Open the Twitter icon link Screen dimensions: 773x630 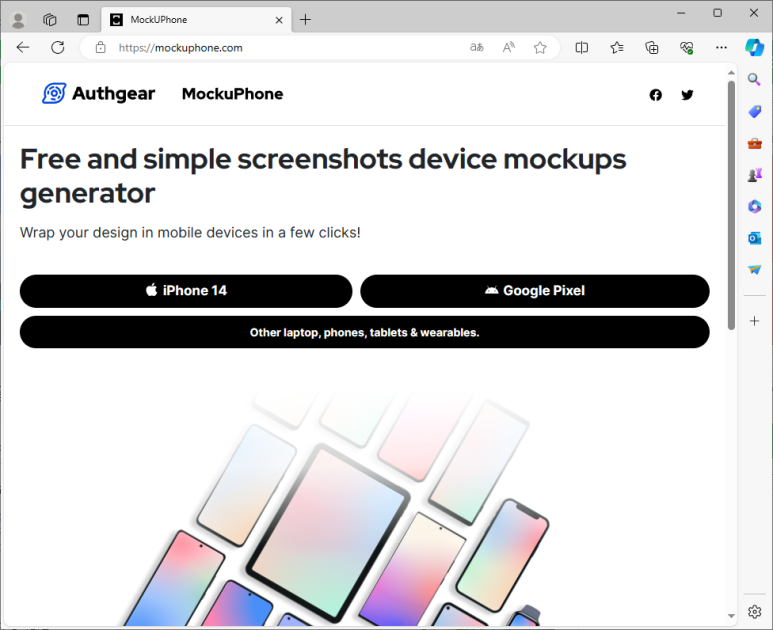(687, 95)
